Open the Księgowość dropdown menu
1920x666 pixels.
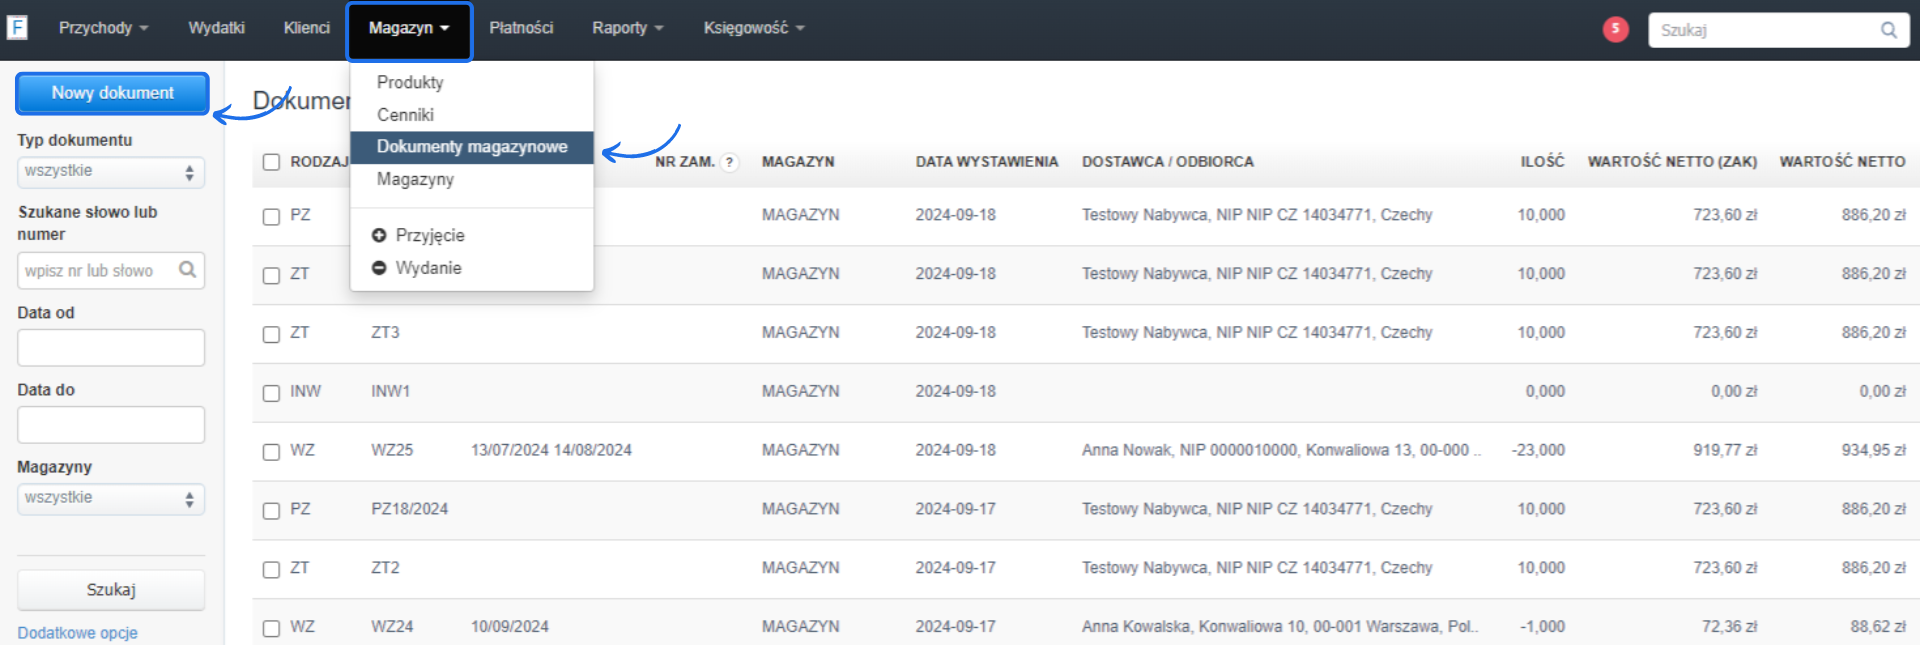coord(753,28)
